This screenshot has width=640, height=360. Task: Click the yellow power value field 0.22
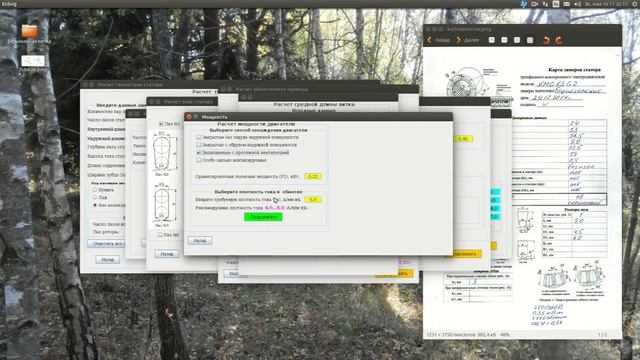coord(313,177)
